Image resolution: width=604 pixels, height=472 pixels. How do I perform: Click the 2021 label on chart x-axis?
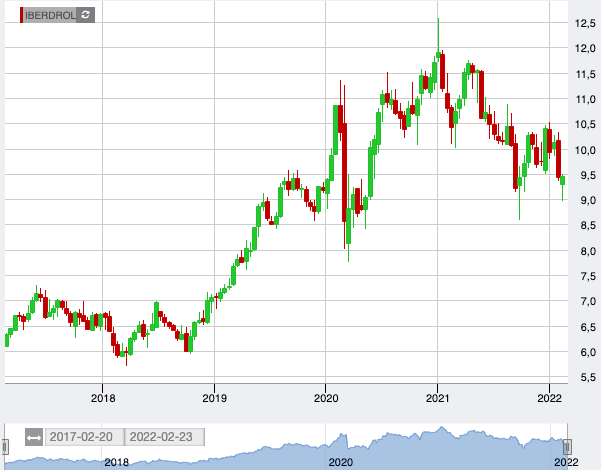point(438,398)
